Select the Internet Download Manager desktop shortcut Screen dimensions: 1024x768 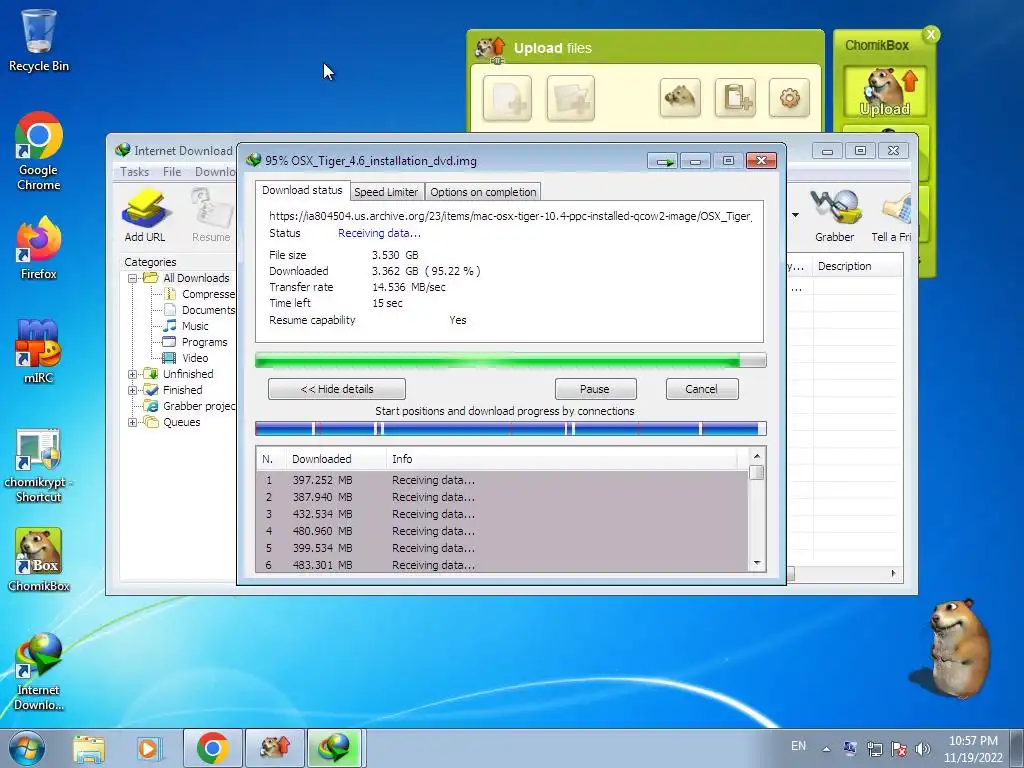click(x=39, y=671)
